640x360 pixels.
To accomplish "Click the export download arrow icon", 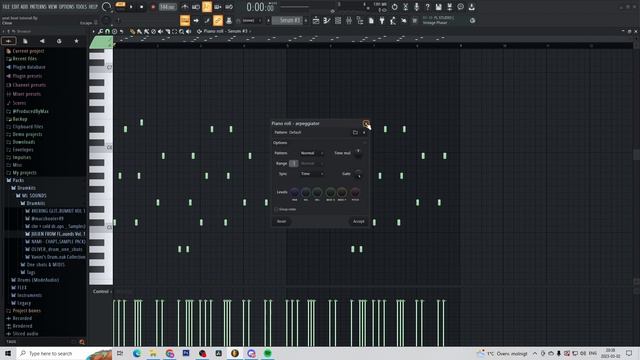I will (x=471, y=7).
